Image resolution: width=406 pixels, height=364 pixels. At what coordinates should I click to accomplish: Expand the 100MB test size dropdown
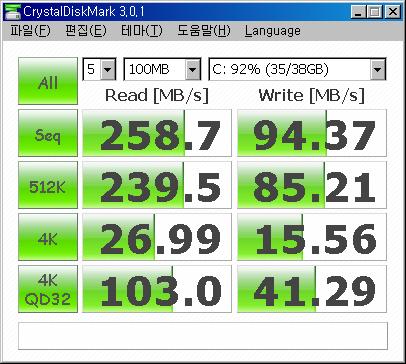[193, 69]
